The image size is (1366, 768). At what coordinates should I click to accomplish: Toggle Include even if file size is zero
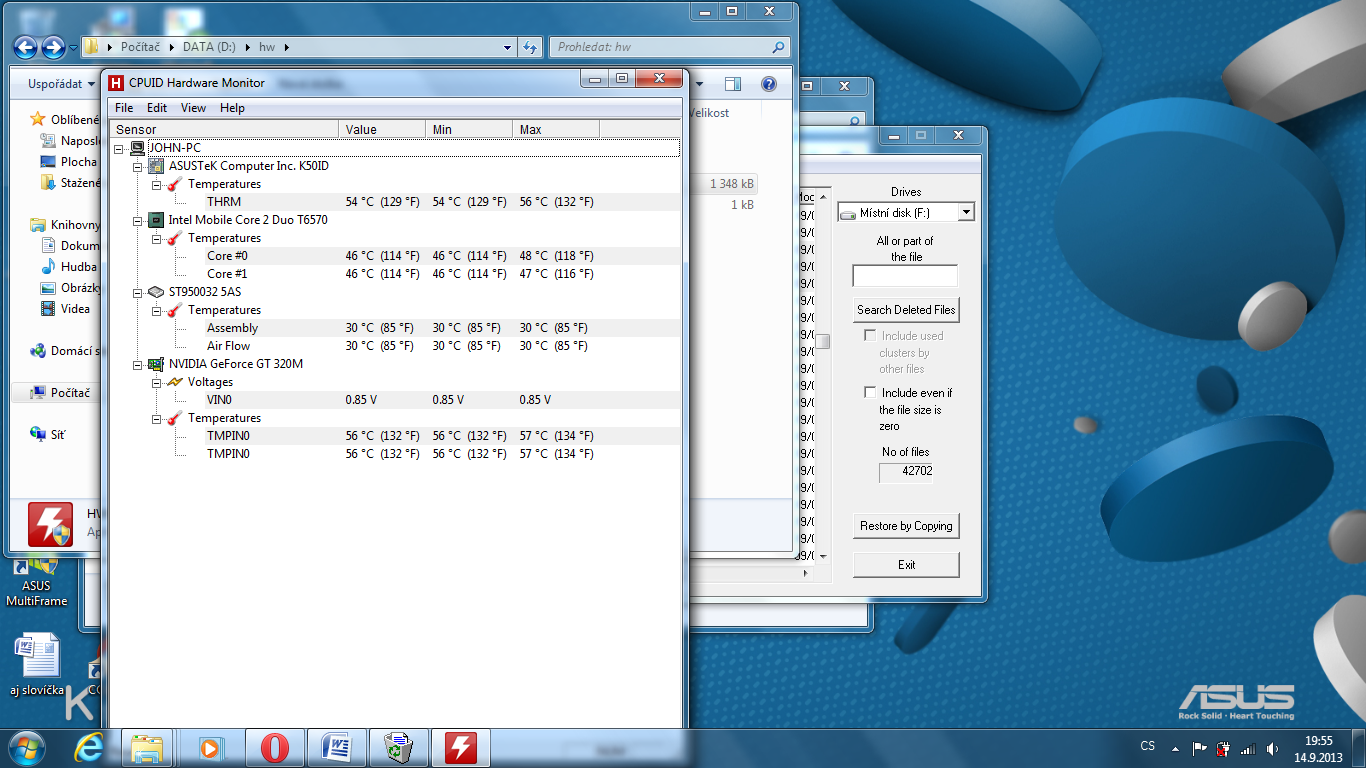[x=870, y=393]
